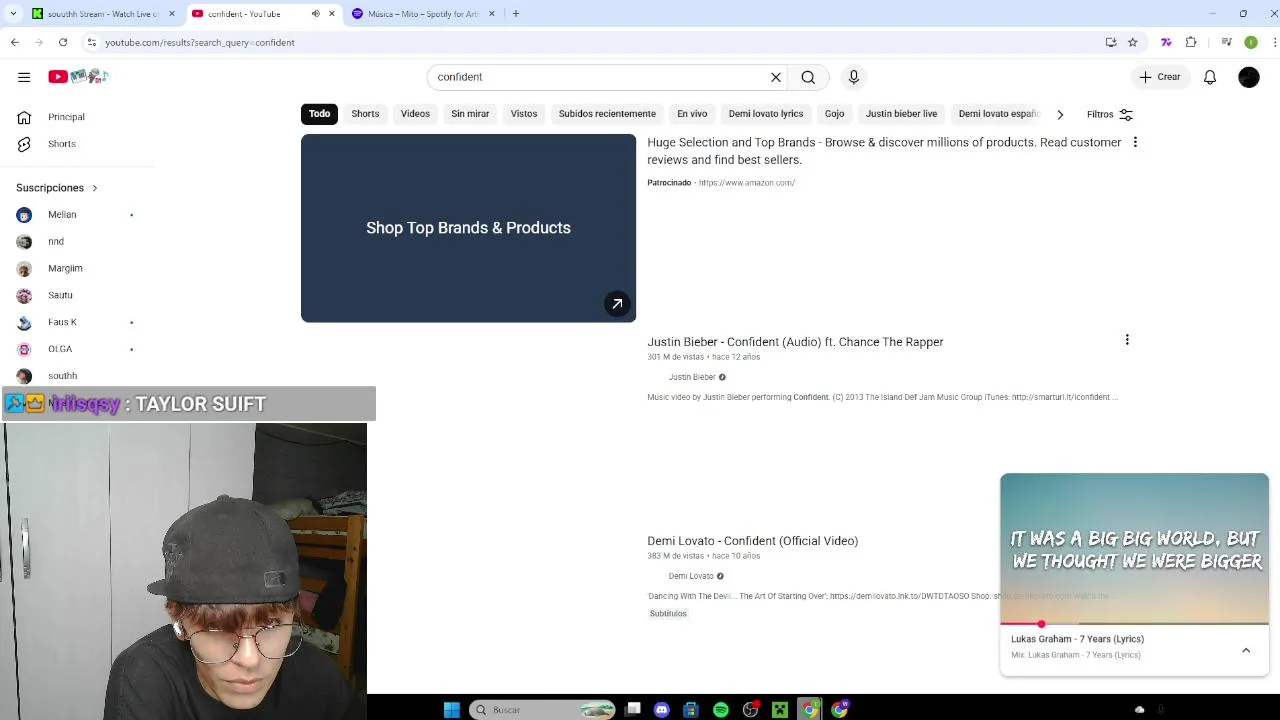Bookmark this page with the star
Viewport: 1280px width, 720px height.
coord(1133,42)
